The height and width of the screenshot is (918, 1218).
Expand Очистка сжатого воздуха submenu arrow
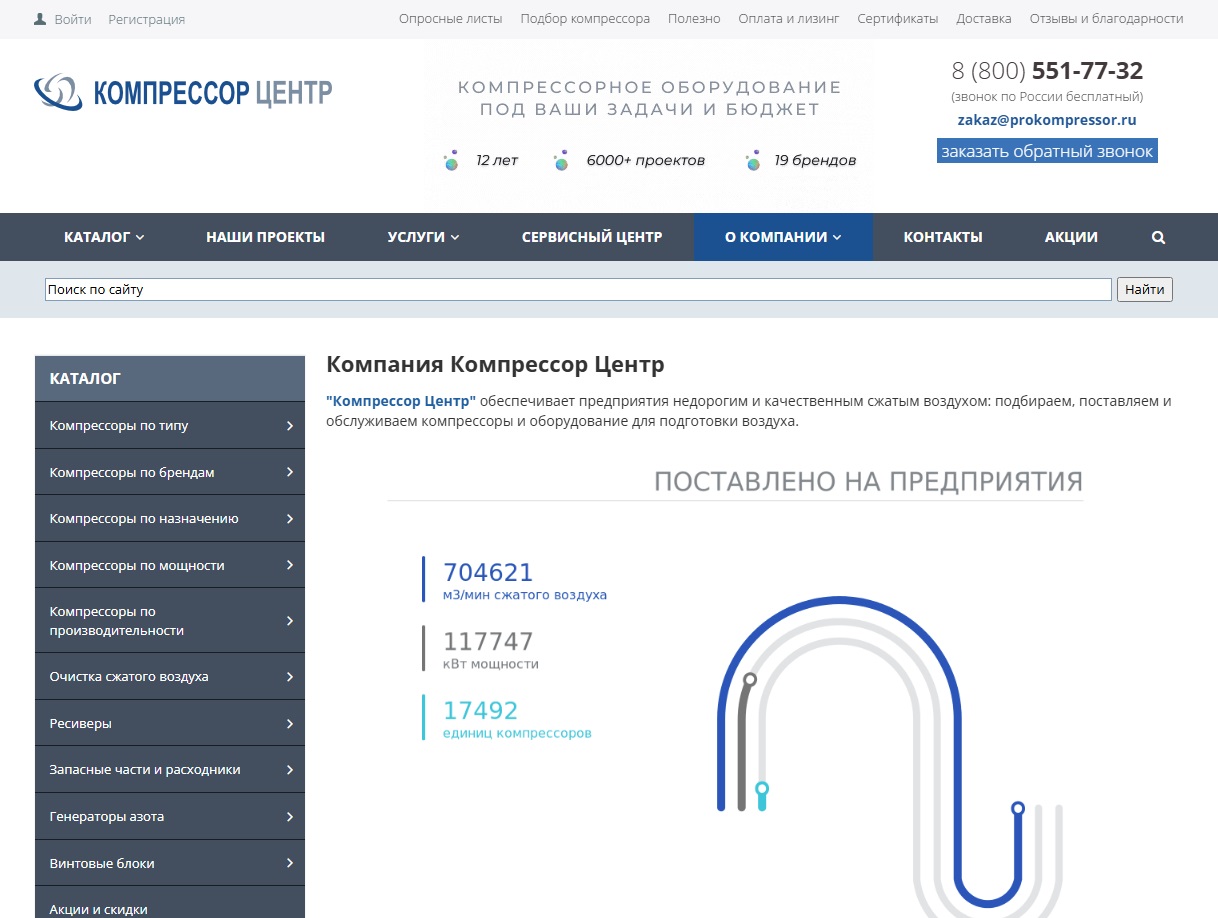290,677
